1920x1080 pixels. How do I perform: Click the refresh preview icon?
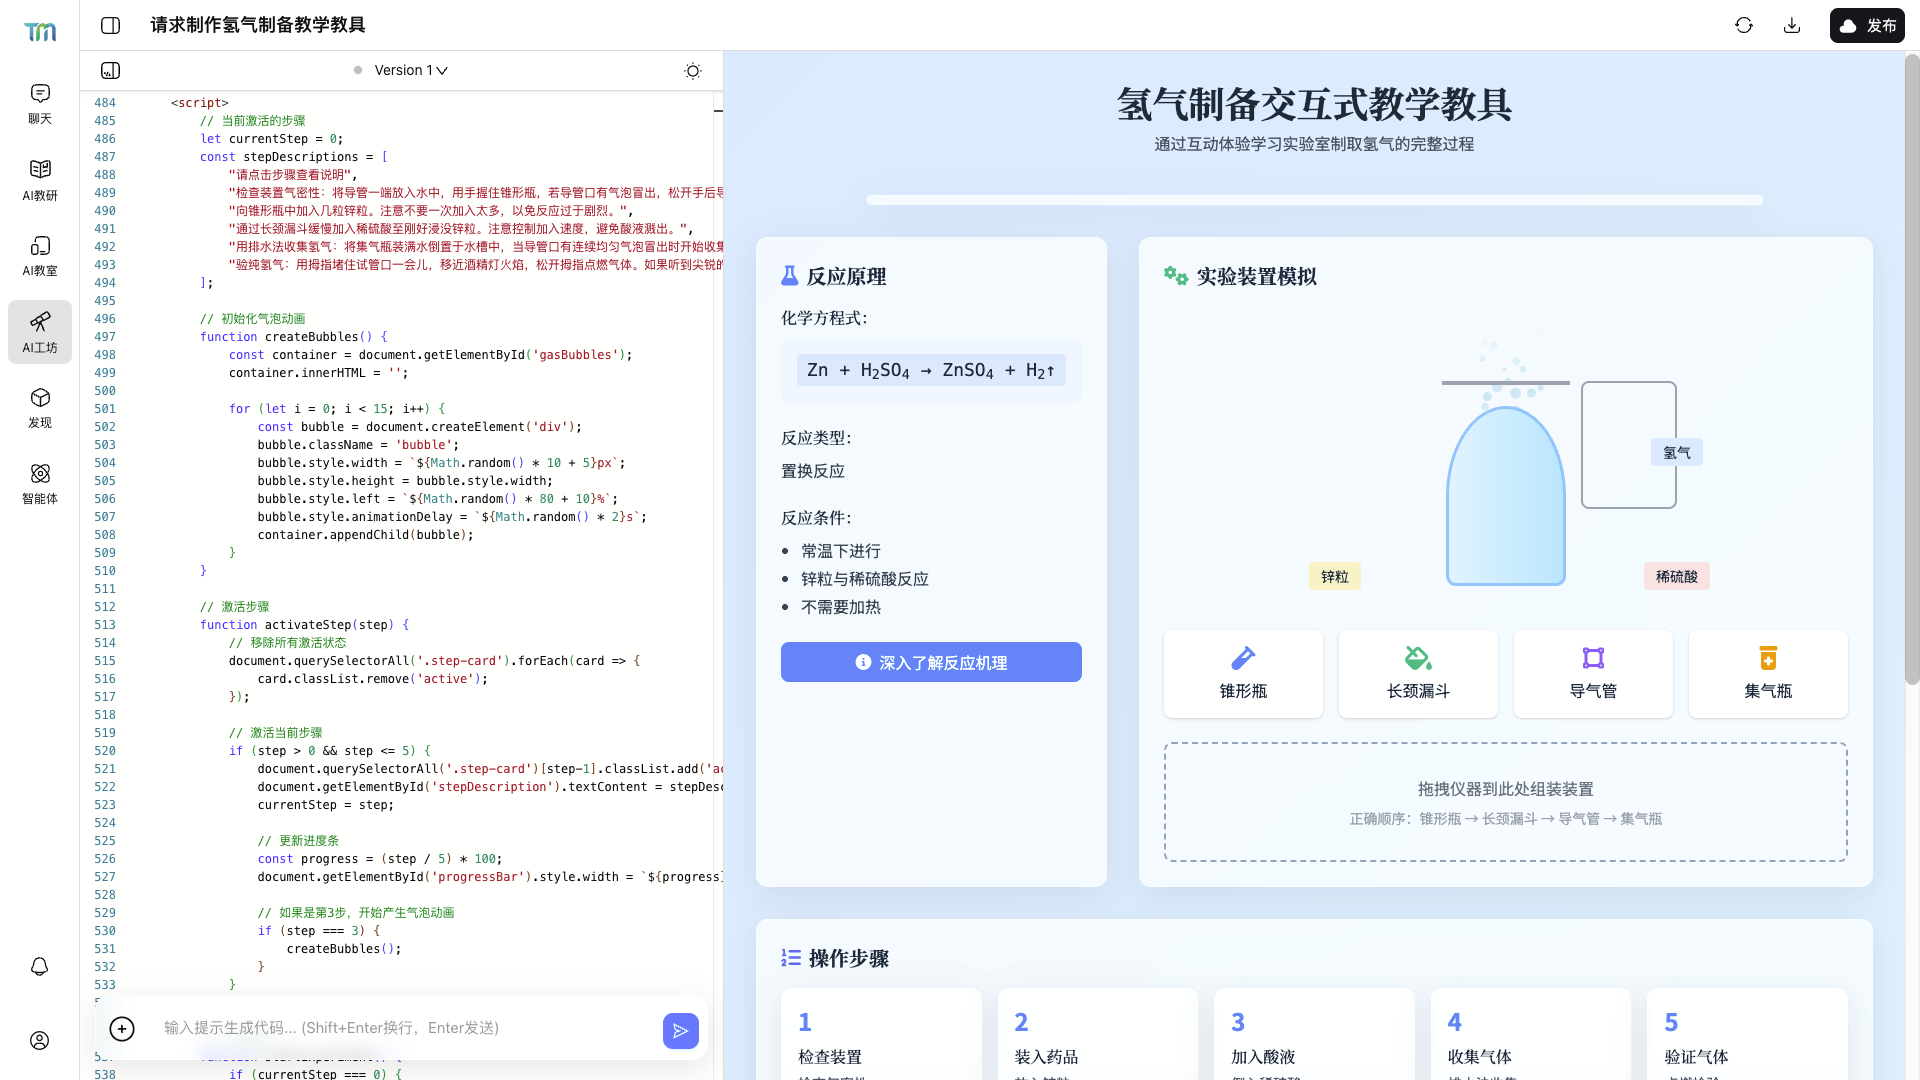(1744, 25)
